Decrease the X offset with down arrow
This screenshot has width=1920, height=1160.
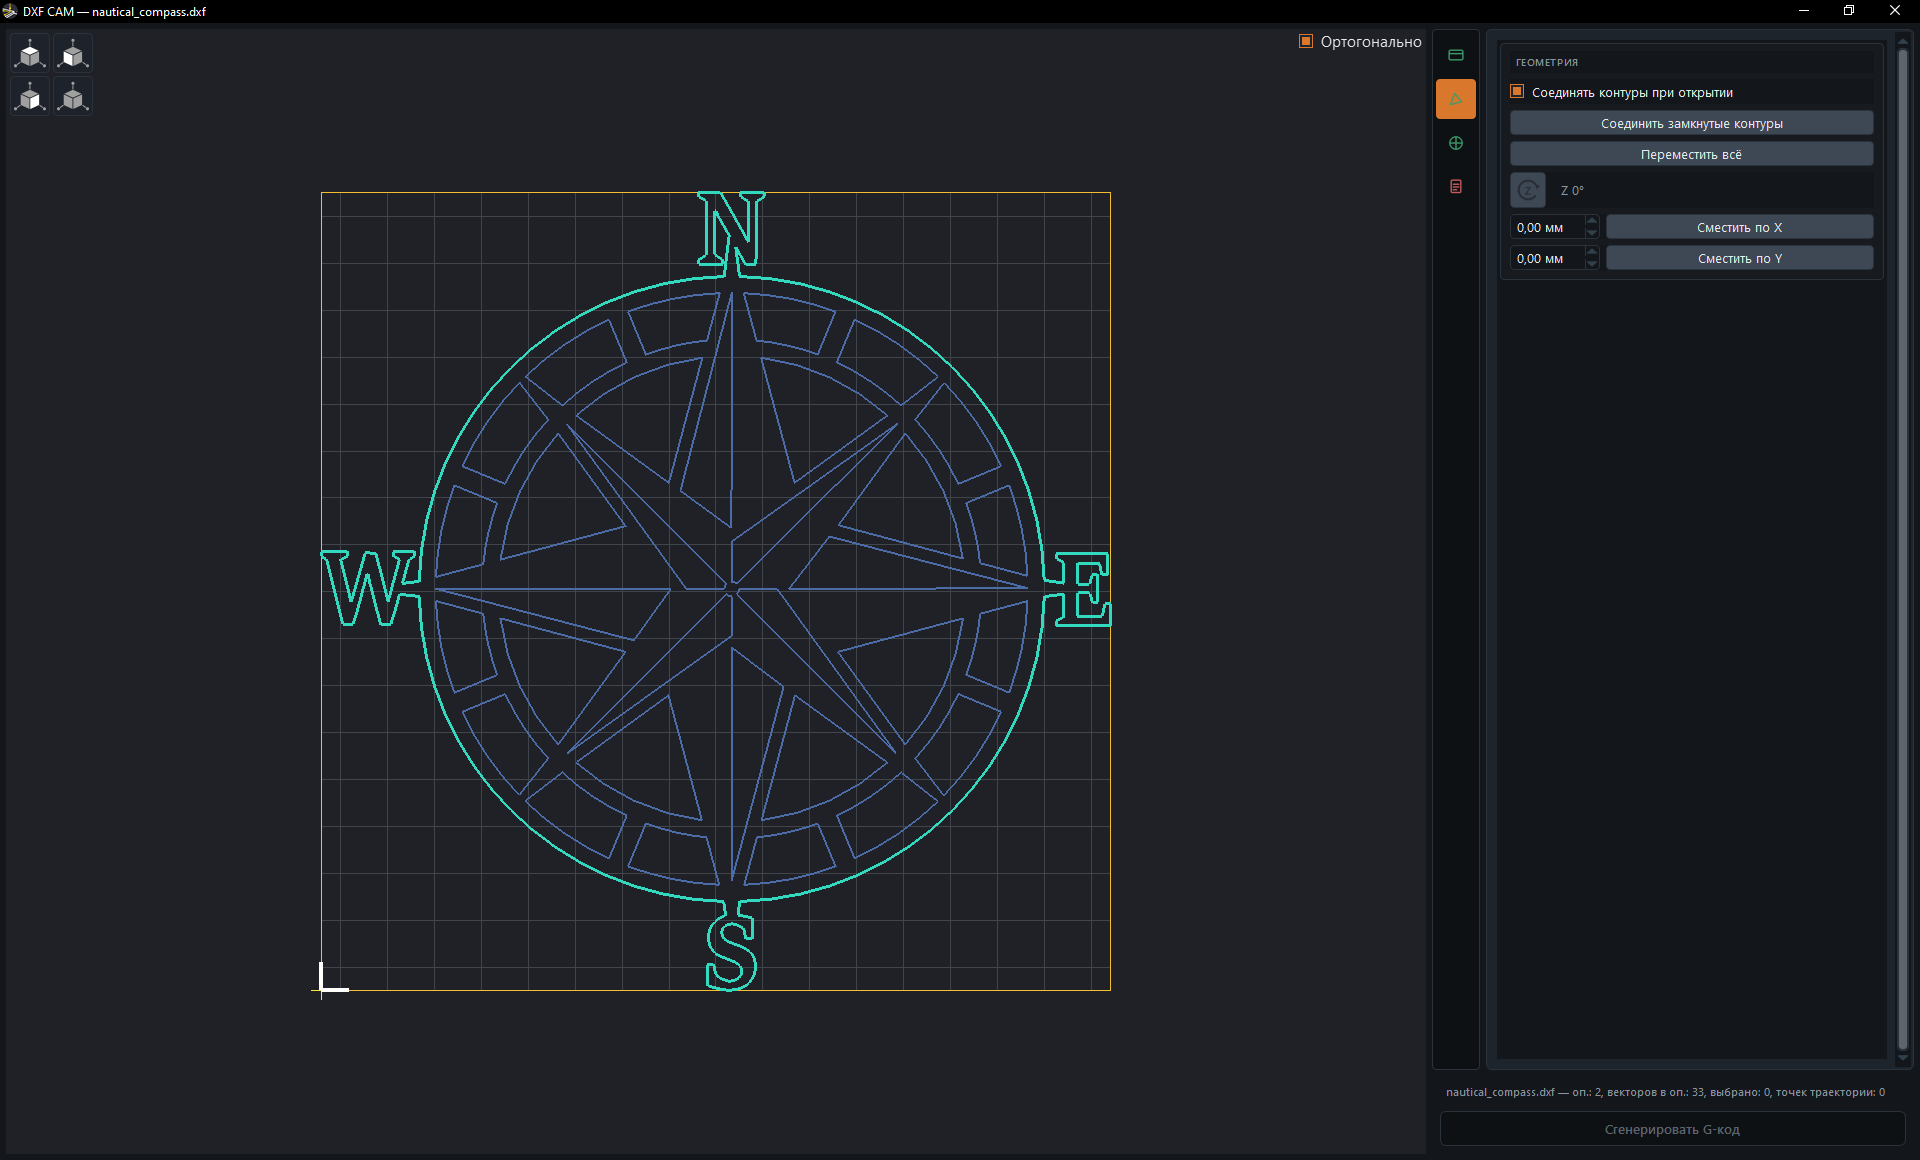coord(1592,233)
